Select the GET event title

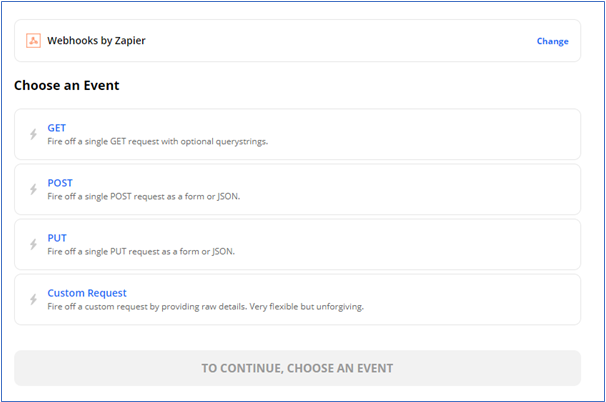(57, 128)
